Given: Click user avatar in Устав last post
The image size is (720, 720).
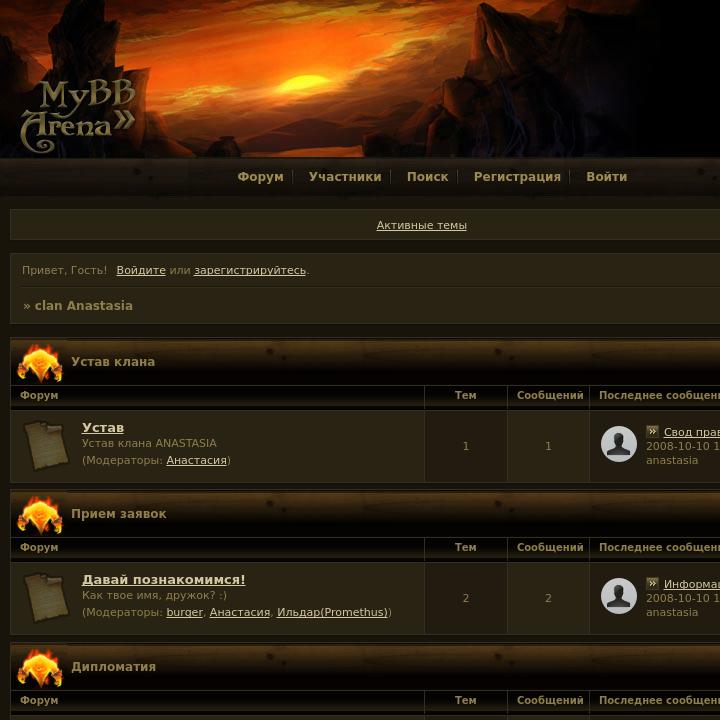Looking at the screenshot, I should tap(619, 444).
